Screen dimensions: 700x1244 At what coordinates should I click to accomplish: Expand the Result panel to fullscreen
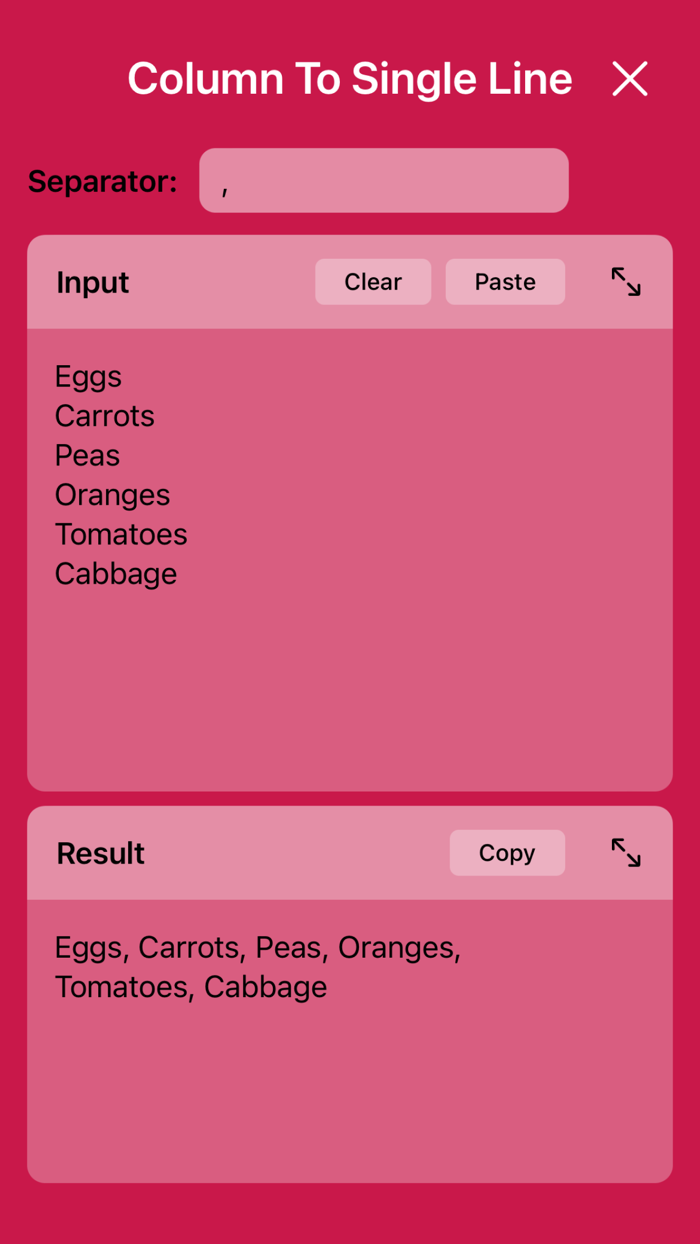(x=624, y=853)
